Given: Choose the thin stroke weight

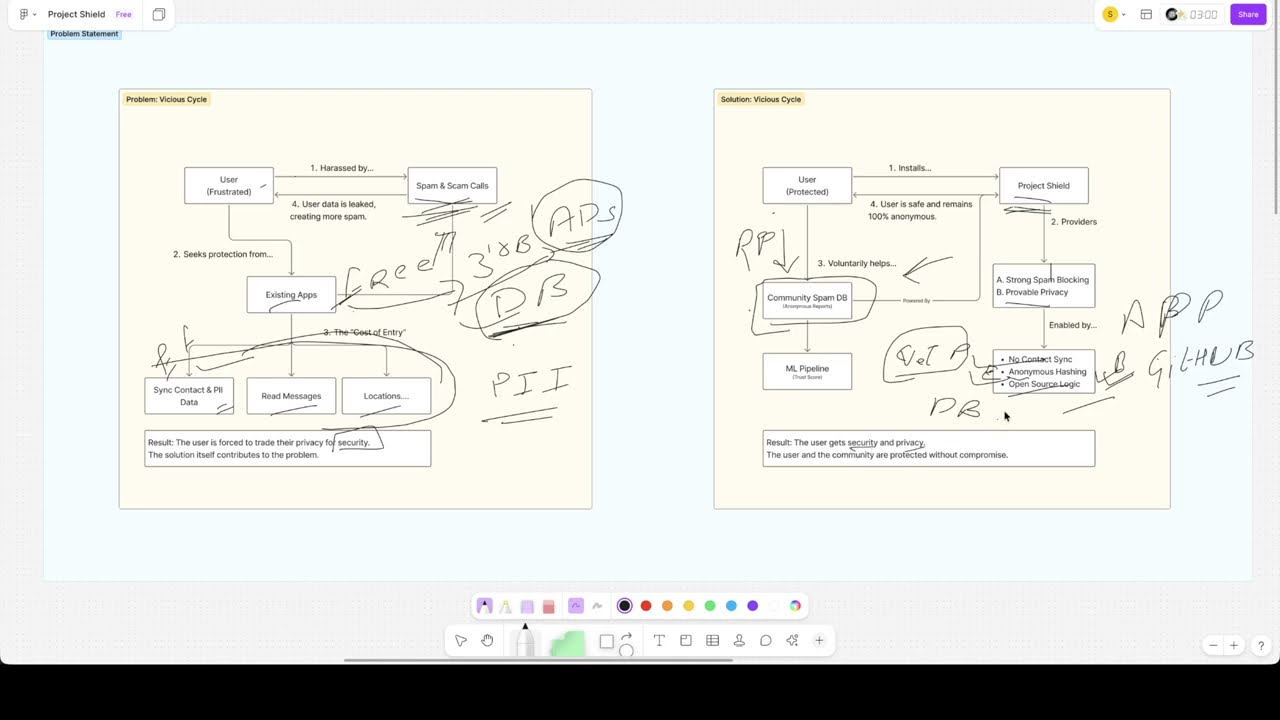Looking at the screenshot, I should [x=576, y=606].
